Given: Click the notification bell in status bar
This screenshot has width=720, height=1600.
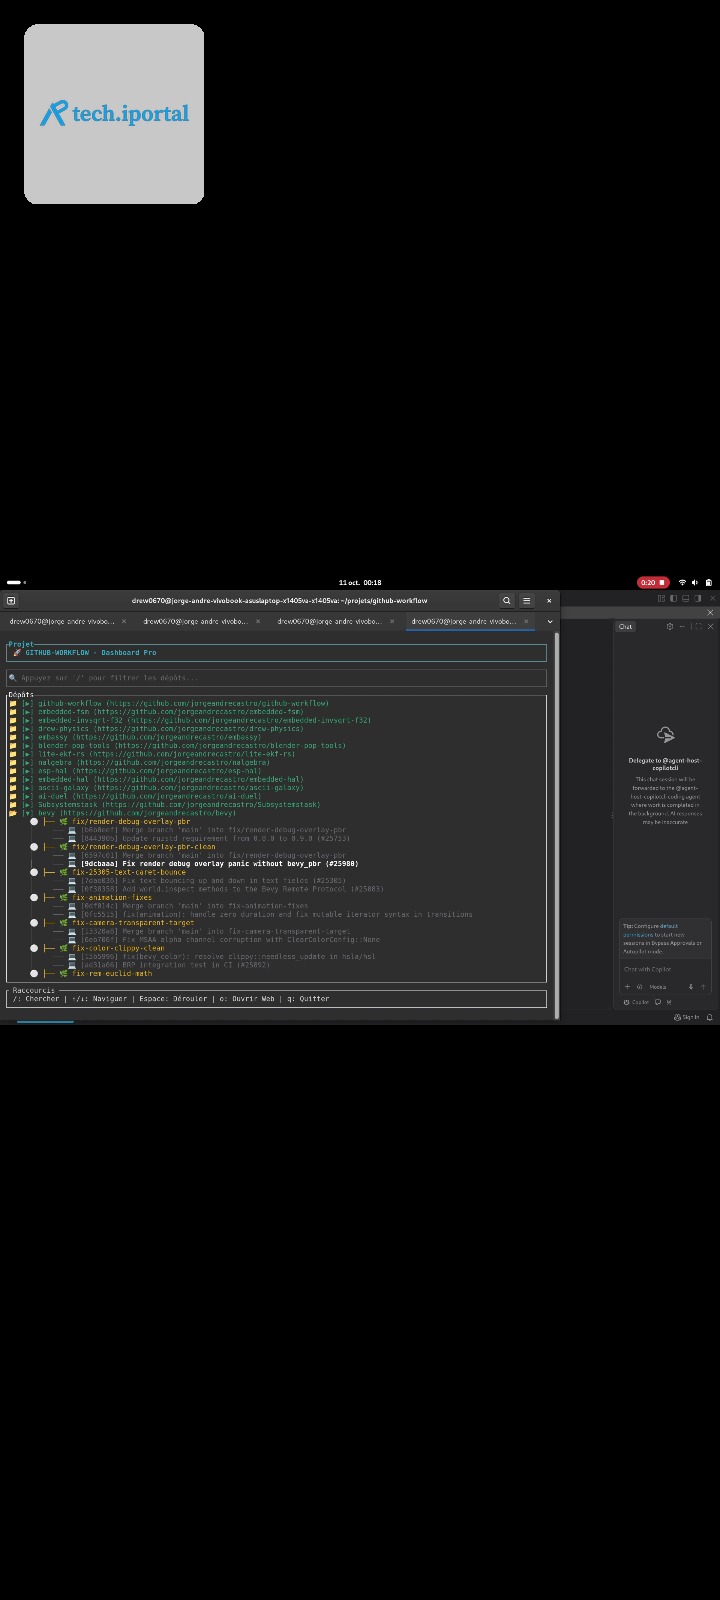Looking at the screenshot, I should [710, 1017].
